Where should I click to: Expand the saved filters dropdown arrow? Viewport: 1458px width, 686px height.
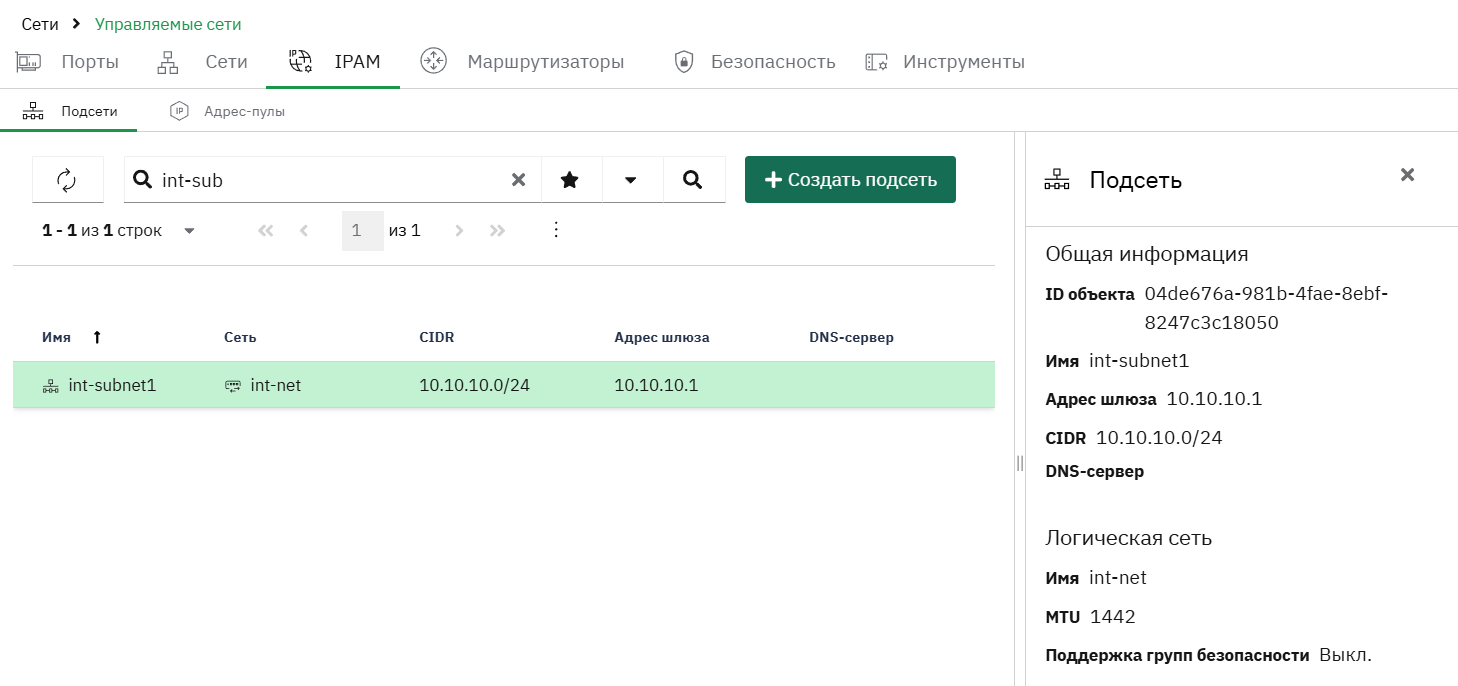point(631,180)
